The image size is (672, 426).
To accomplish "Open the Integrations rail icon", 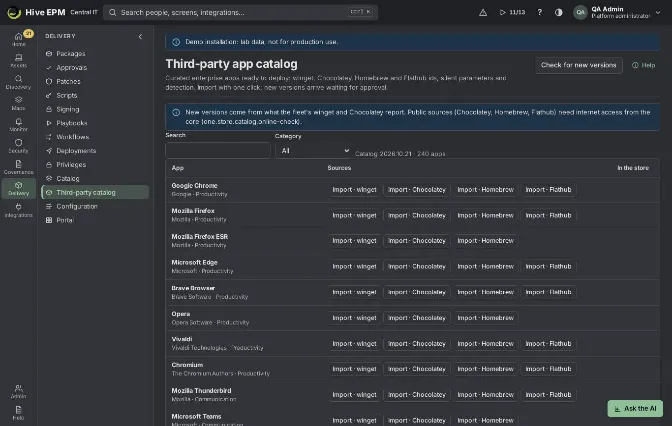I will tap(18, 210).
